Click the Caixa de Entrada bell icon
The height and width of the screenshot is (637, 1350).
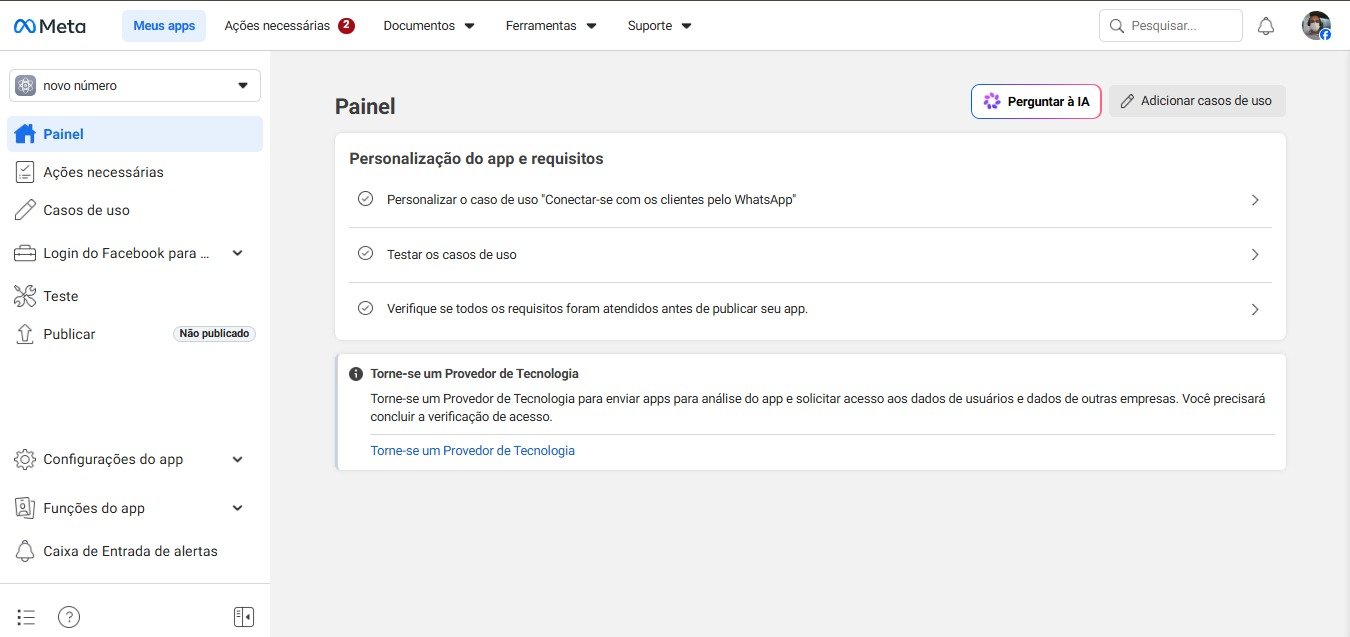pos(25,551)
